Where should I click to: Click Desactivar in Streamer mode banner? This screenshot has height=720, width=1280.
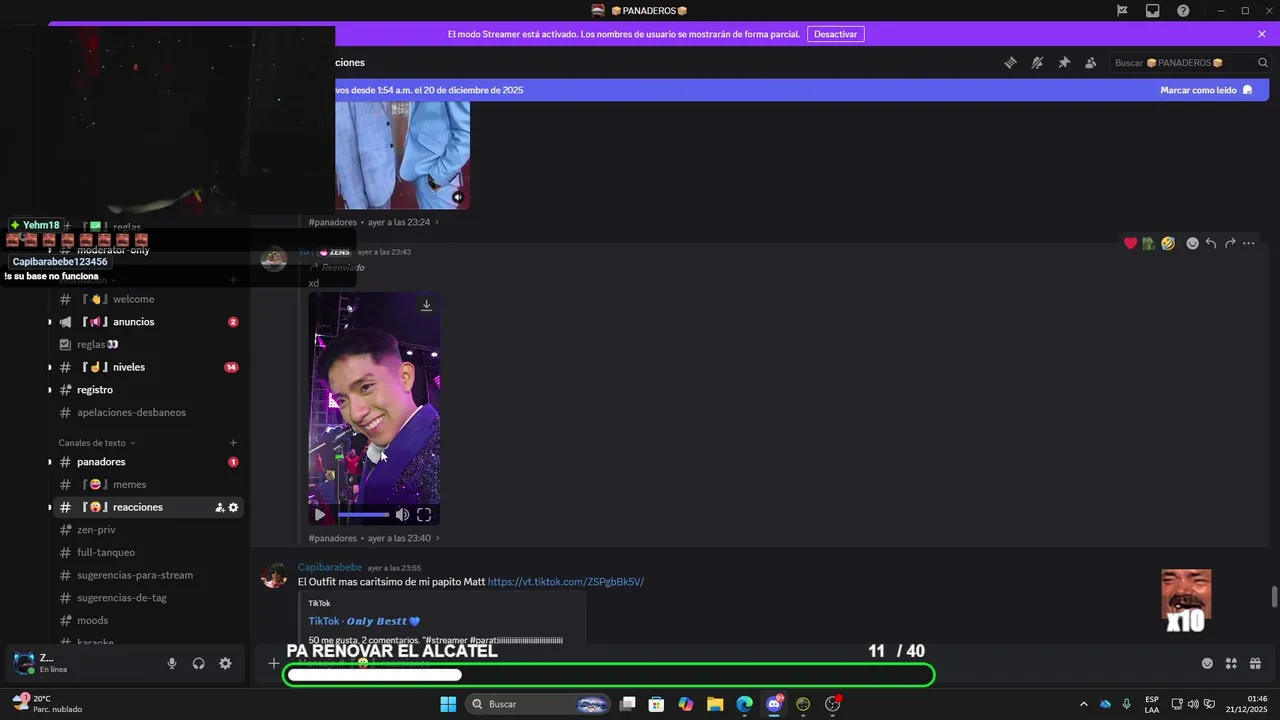click(x=835, y=34)
